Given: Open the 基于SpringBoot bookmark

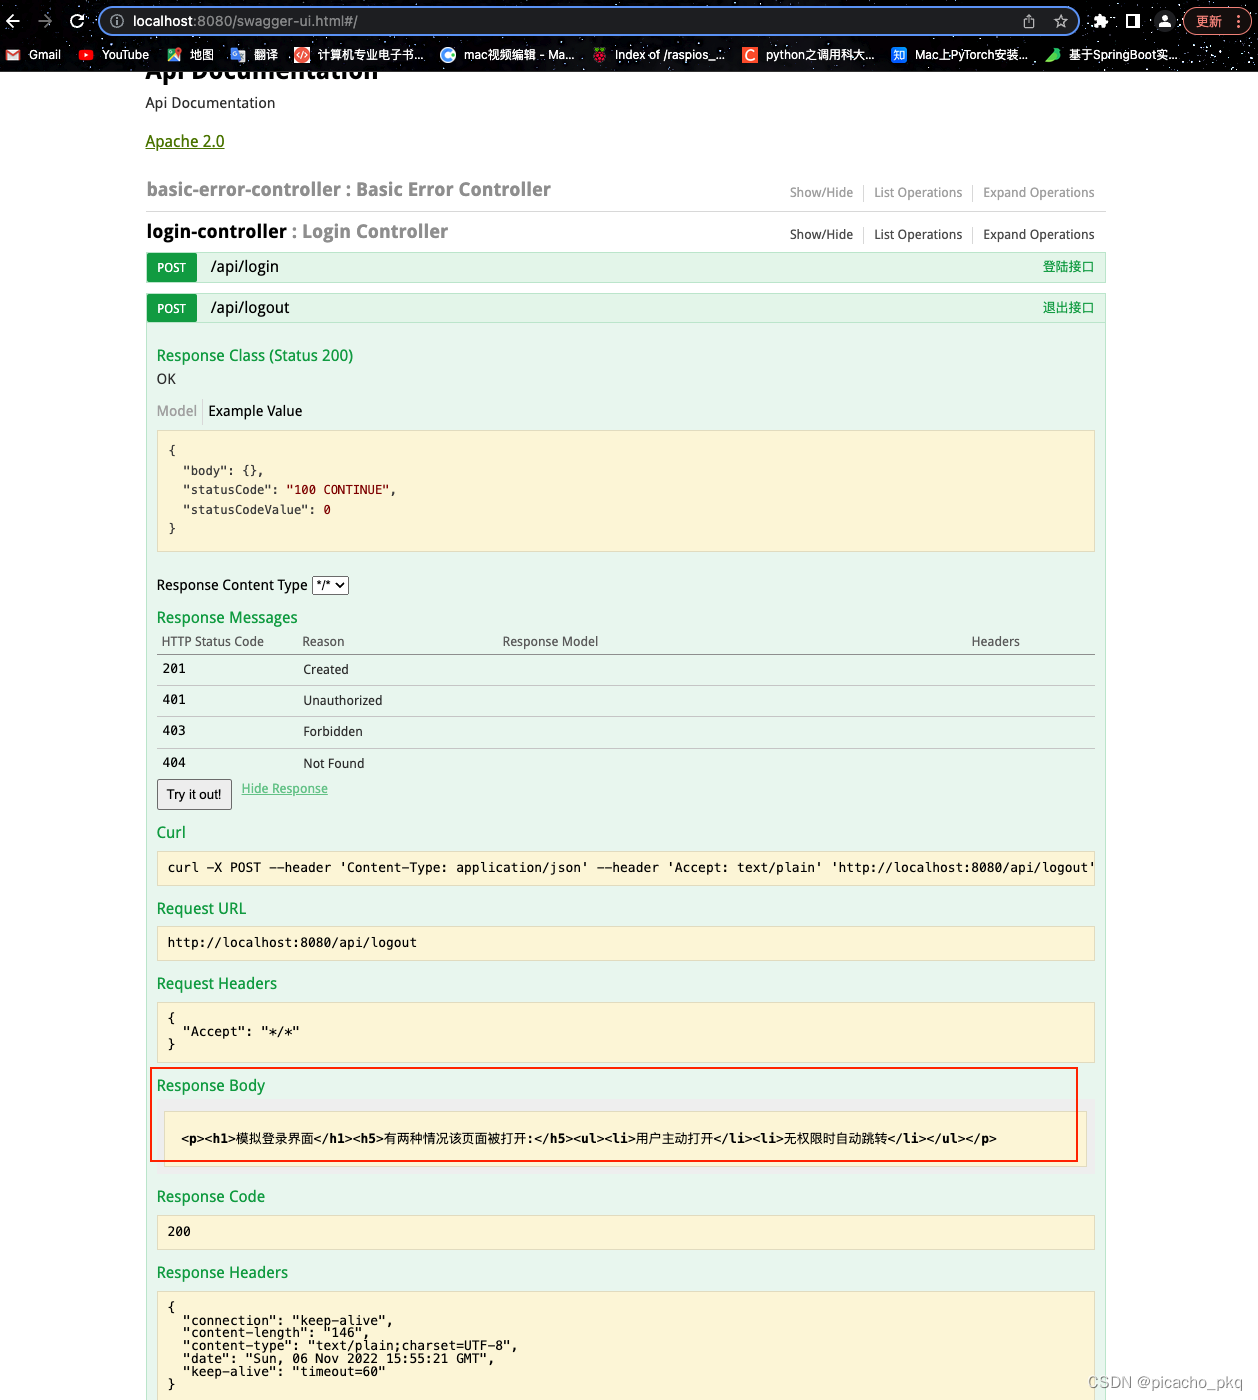Looking at the screenshot, I should point(1112,55).
